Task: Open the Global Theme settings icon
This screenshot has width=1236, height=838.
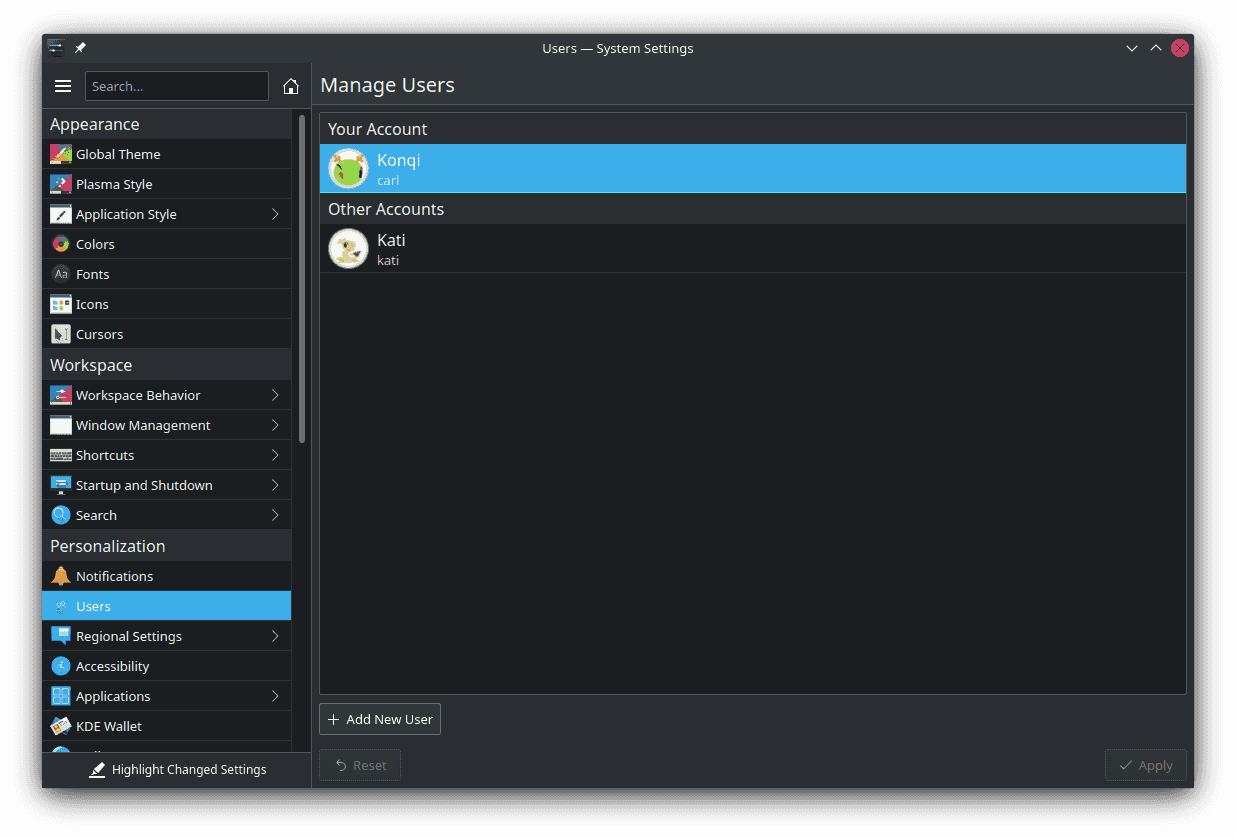Action: click(60, 153)
